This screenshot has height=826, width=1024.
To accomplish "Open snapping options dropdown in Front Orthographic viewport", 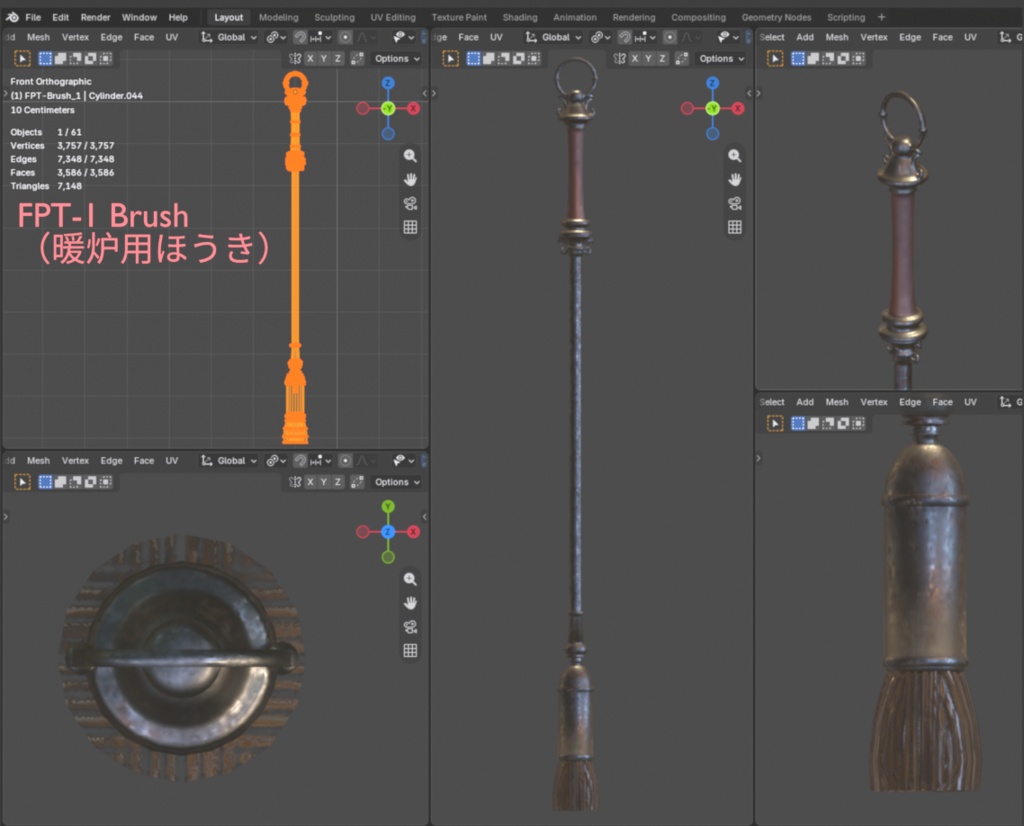I will (x=321, y=37).
